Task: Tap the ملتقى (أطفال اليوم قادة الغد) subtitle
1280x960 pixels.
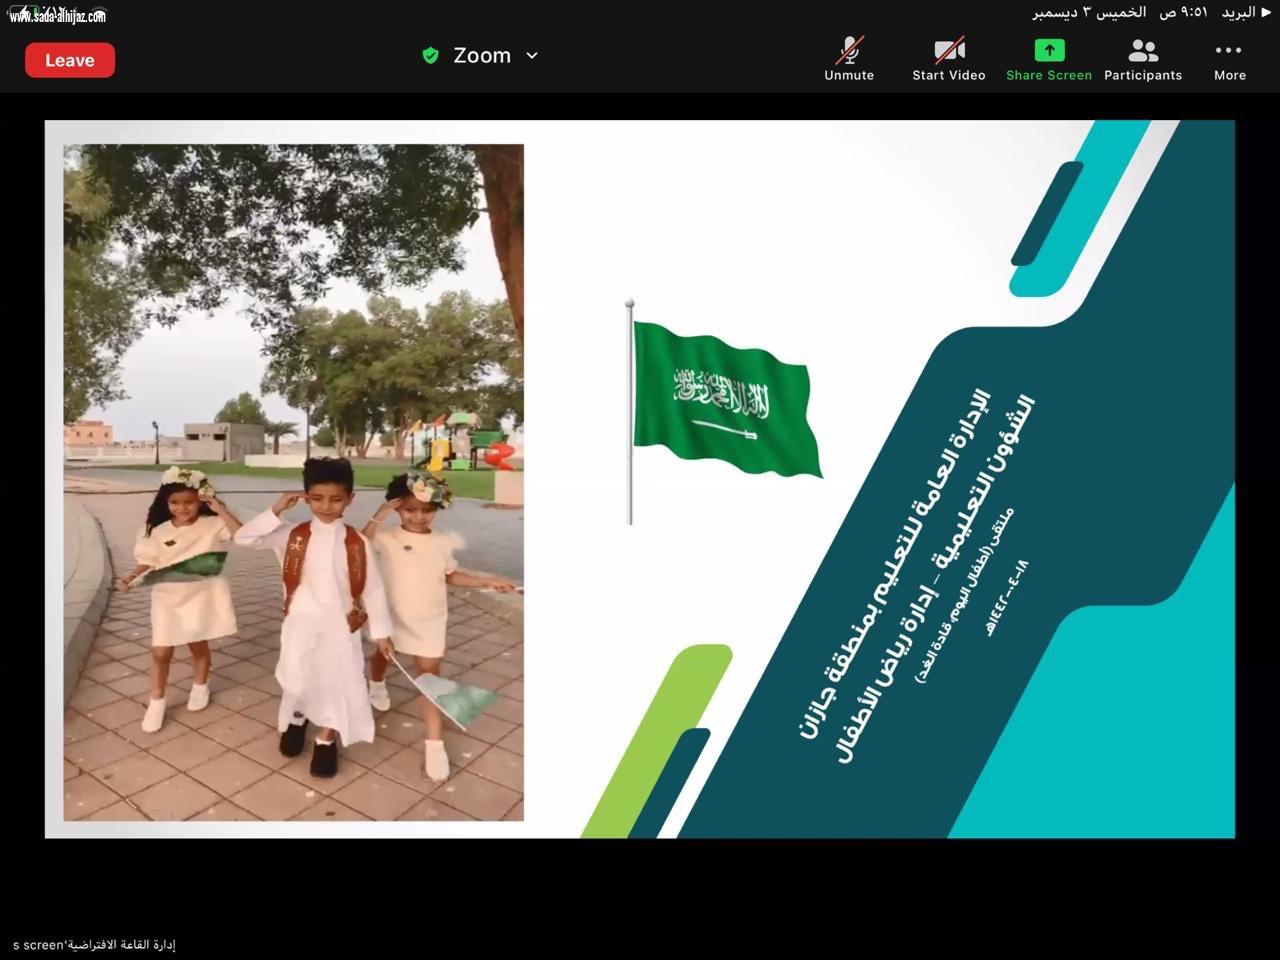Action: tap(966, 594)
